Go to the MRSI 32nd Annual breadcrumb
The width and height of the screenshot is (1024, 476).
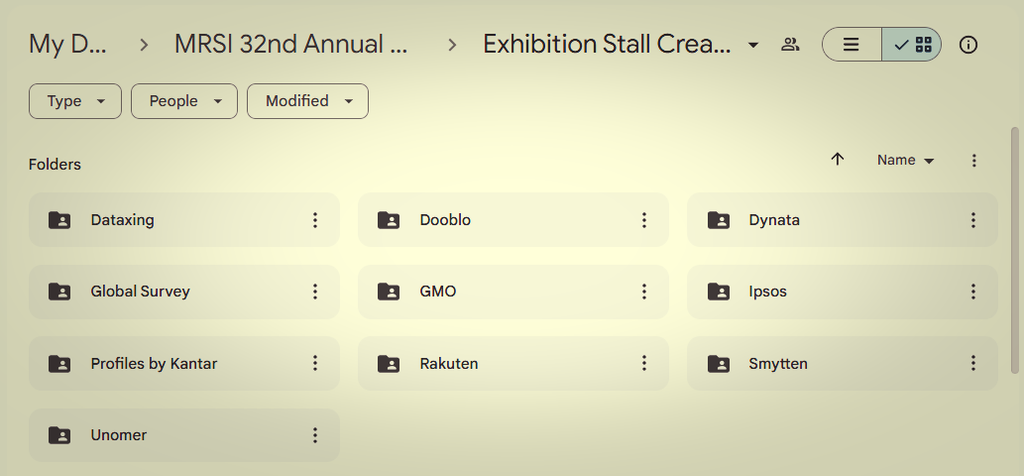(291, 44)
